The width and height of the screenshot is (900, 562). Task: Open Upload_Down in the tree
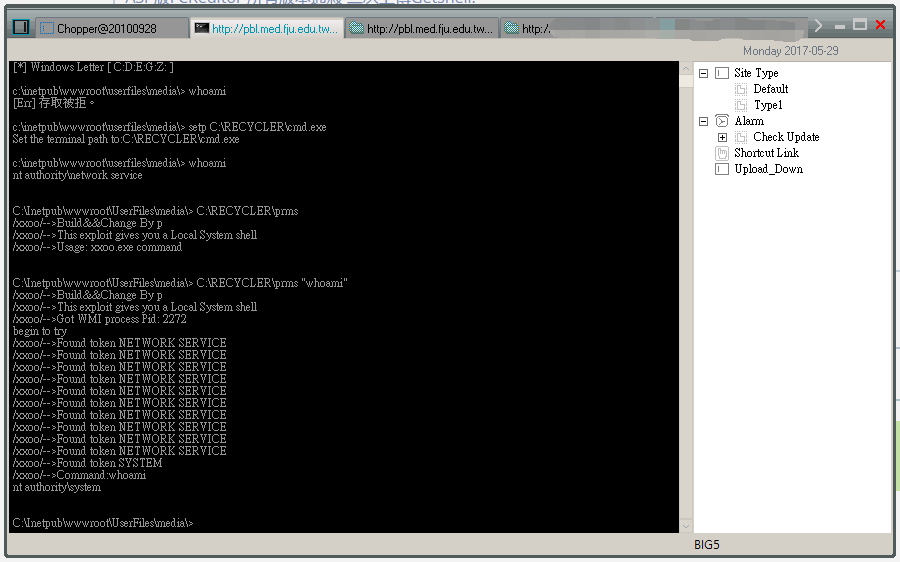click(769, 169)
